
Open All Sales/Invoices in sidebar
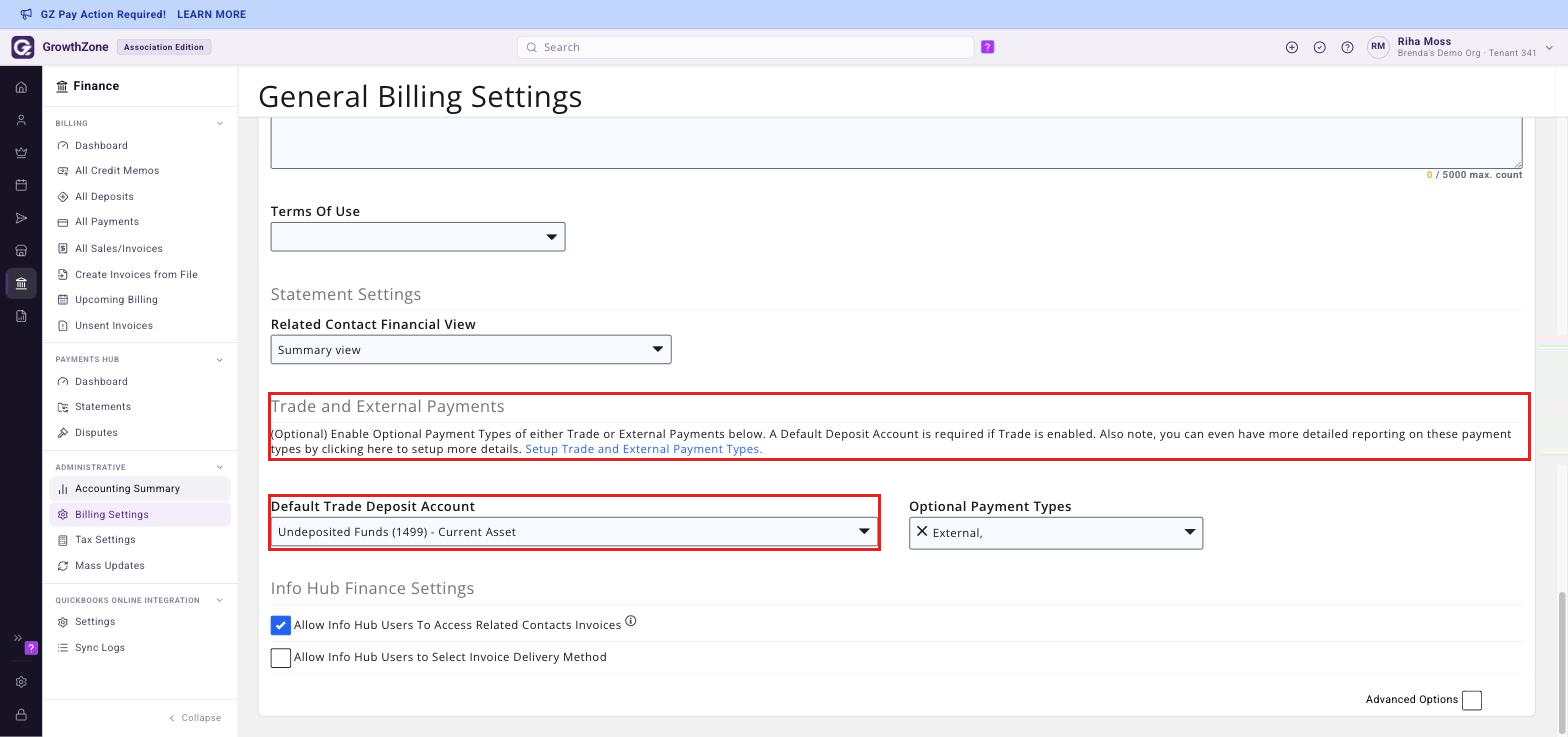119,249
